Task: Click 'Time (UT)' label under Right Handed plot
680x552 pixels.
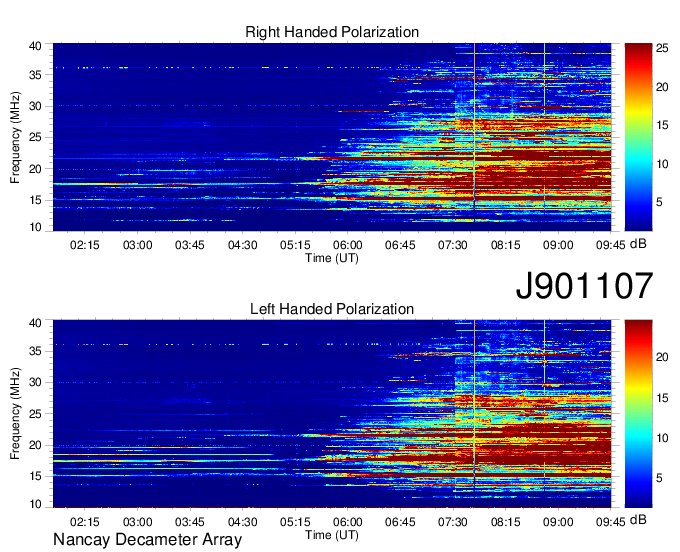Action: tap(332, 258)
